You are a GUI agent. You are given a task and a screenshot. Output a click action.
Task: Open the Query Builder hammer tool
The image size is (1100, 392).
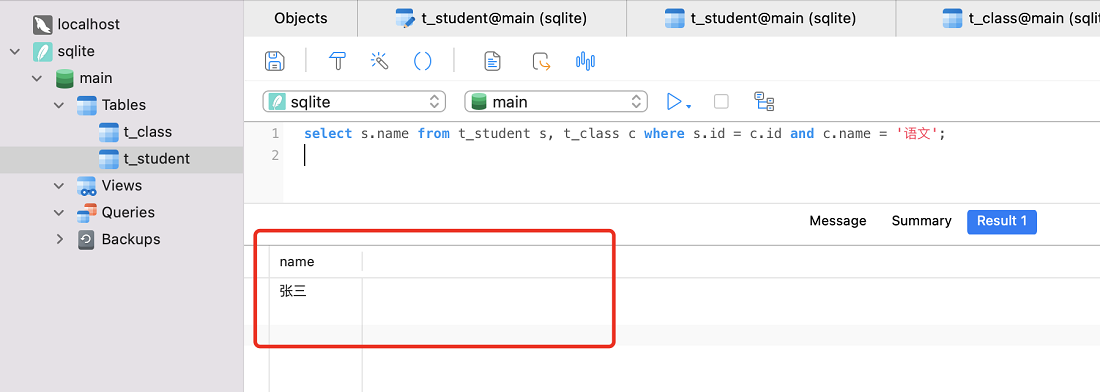pyautogui.click(x=338, y=60)
